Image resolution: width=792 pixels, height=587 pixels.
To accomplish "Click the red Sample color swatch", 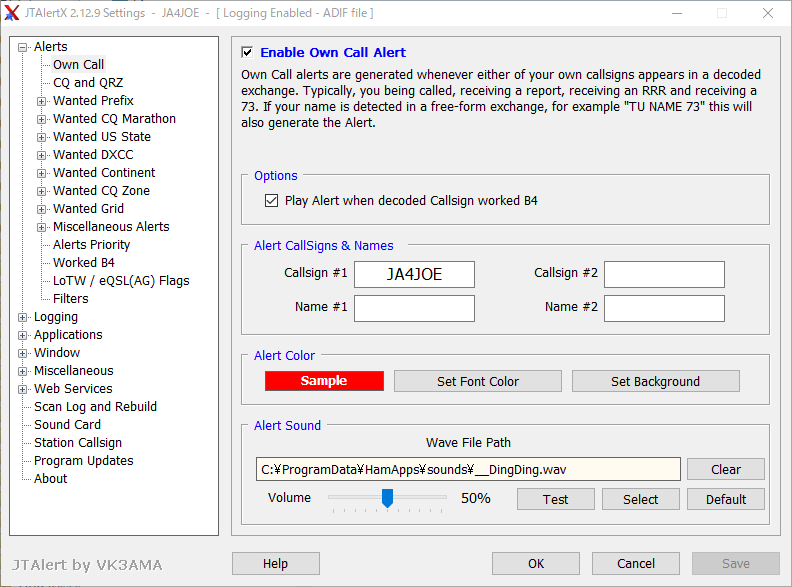I will tap(324, 381).
